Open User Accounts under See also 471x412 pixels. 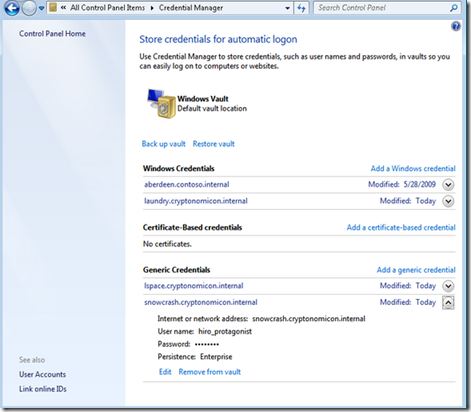42,374
